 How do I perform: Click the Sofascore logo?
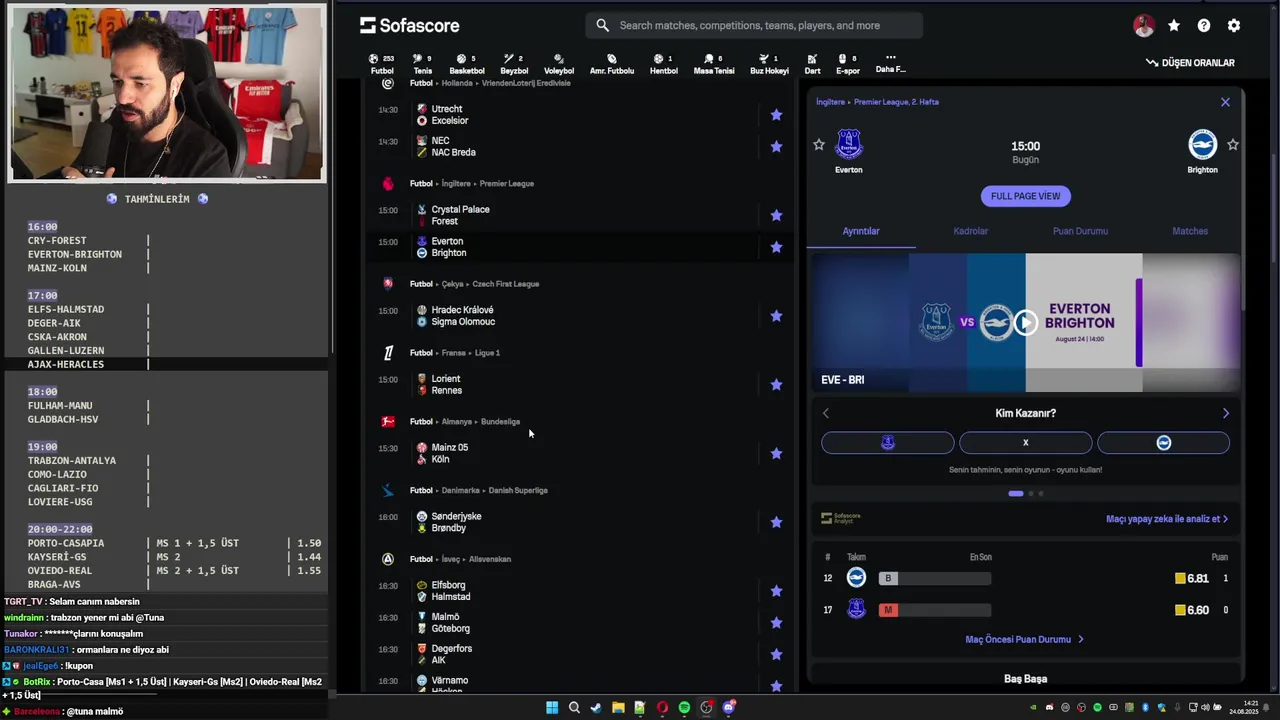pos(410,25)
